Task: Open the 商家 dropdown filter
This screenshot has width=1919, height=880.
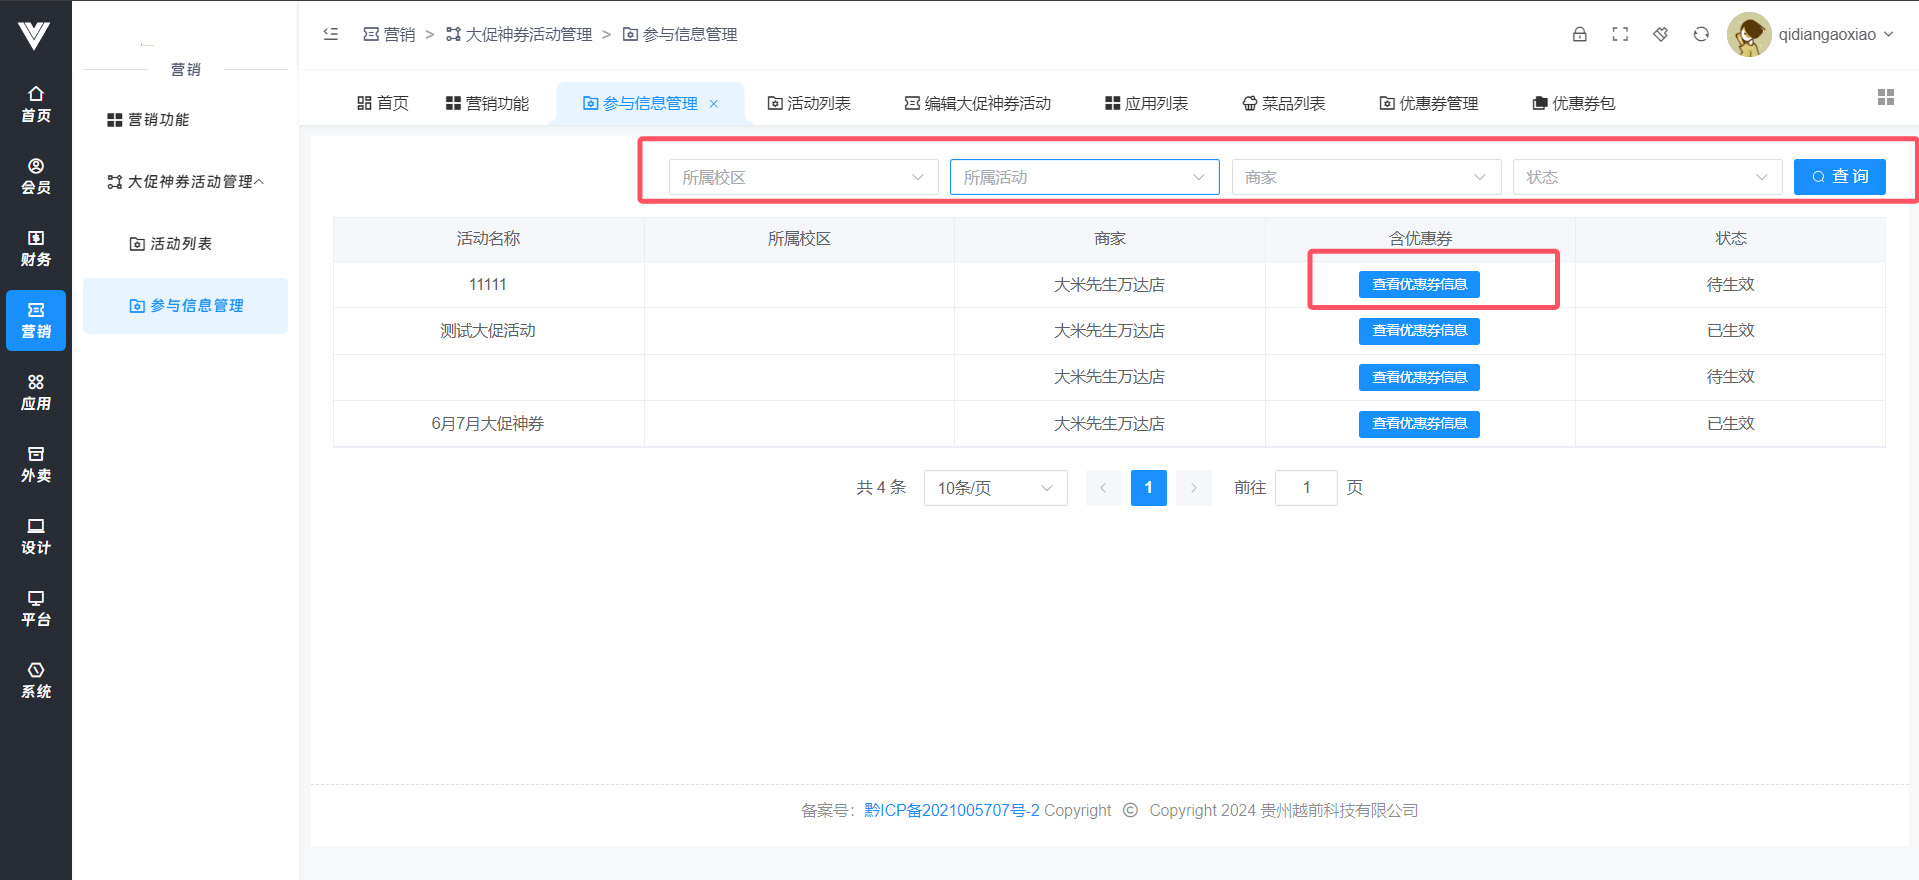Action: (1365, 177)
